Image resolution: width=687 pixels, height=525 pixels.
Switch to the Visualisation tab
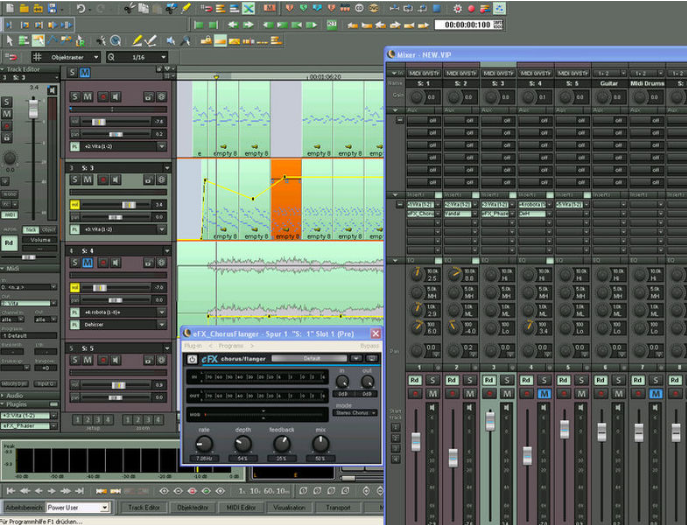point(289,507)
